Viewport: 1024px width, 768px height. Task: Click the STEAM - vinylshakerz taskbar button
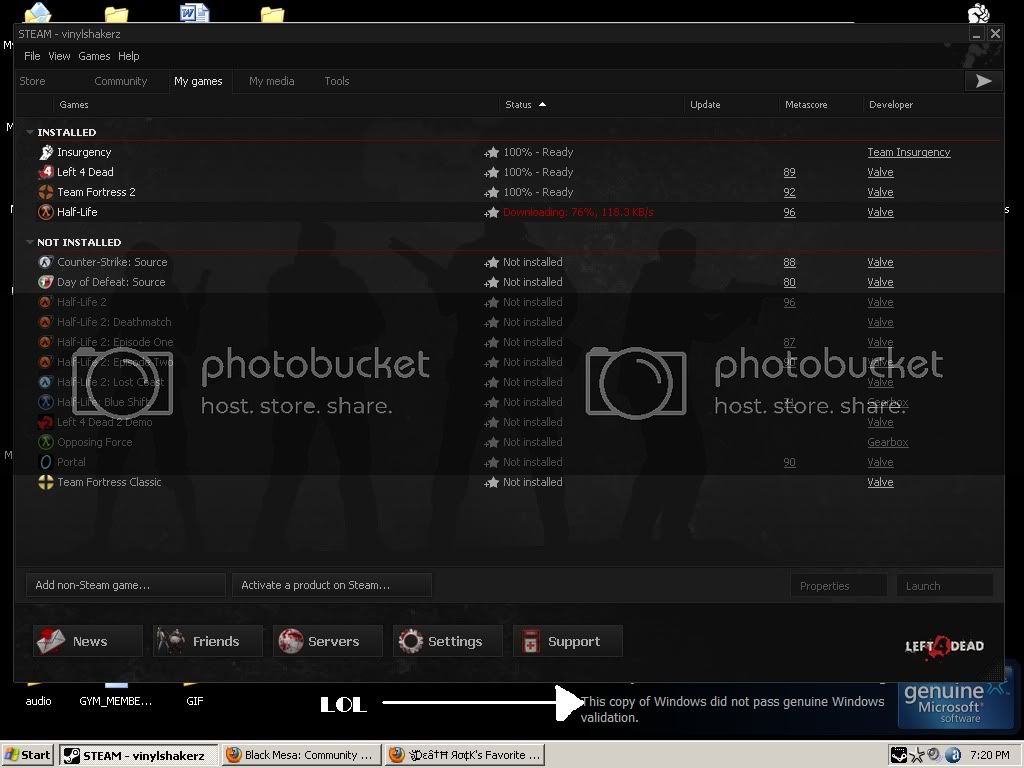pos(139,755)
